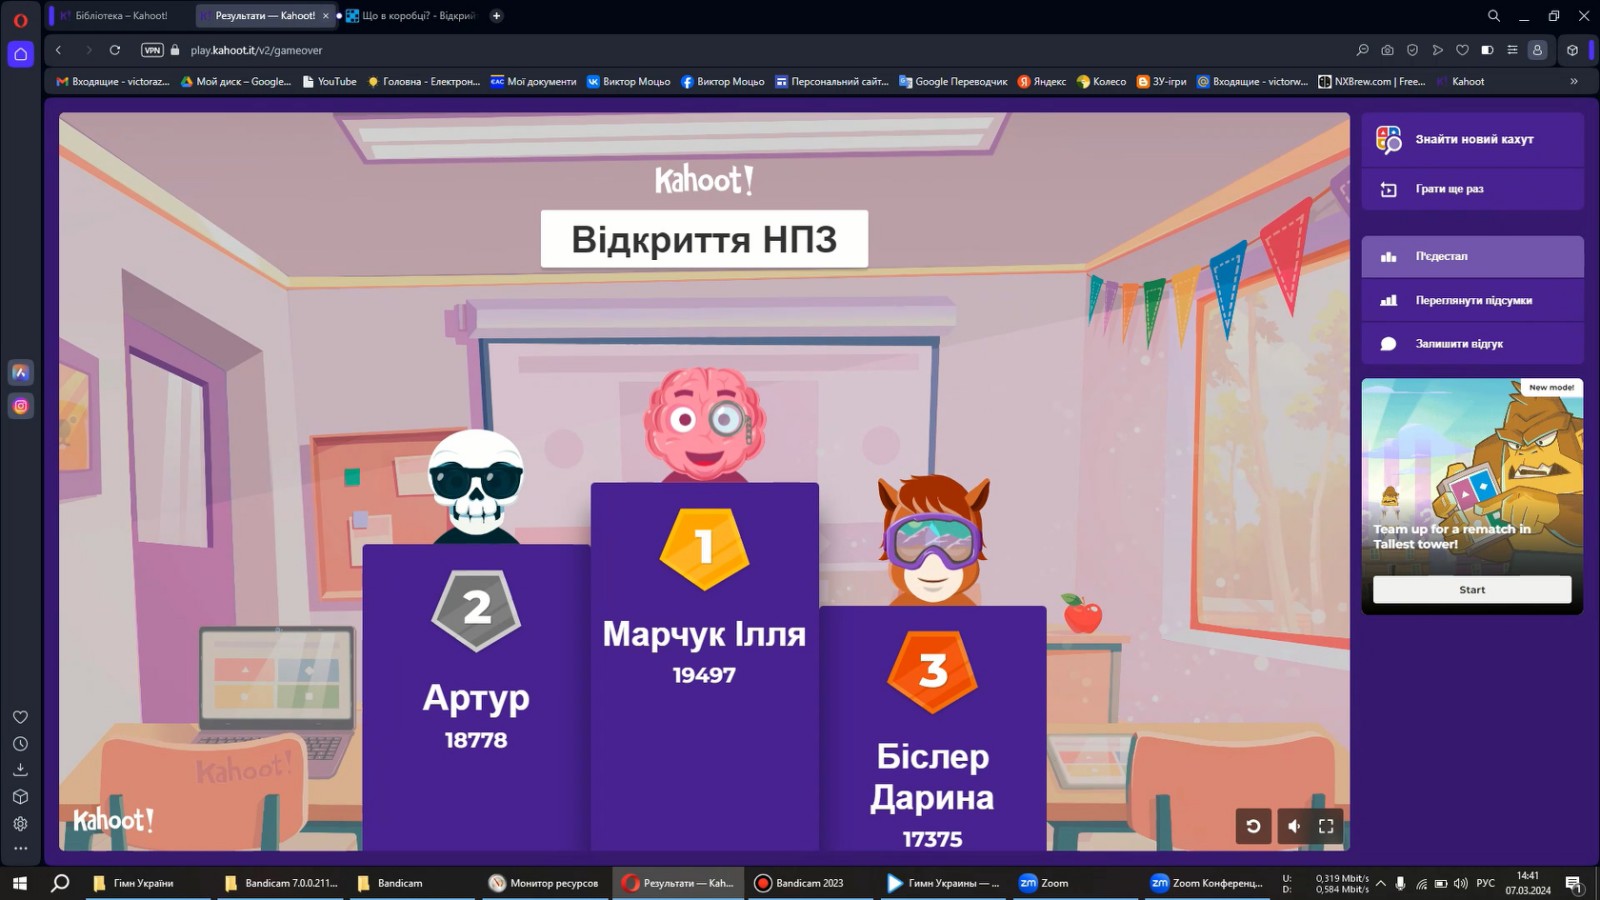Open the player arrow icon in the toolbar

click(x=1437, y=50)
